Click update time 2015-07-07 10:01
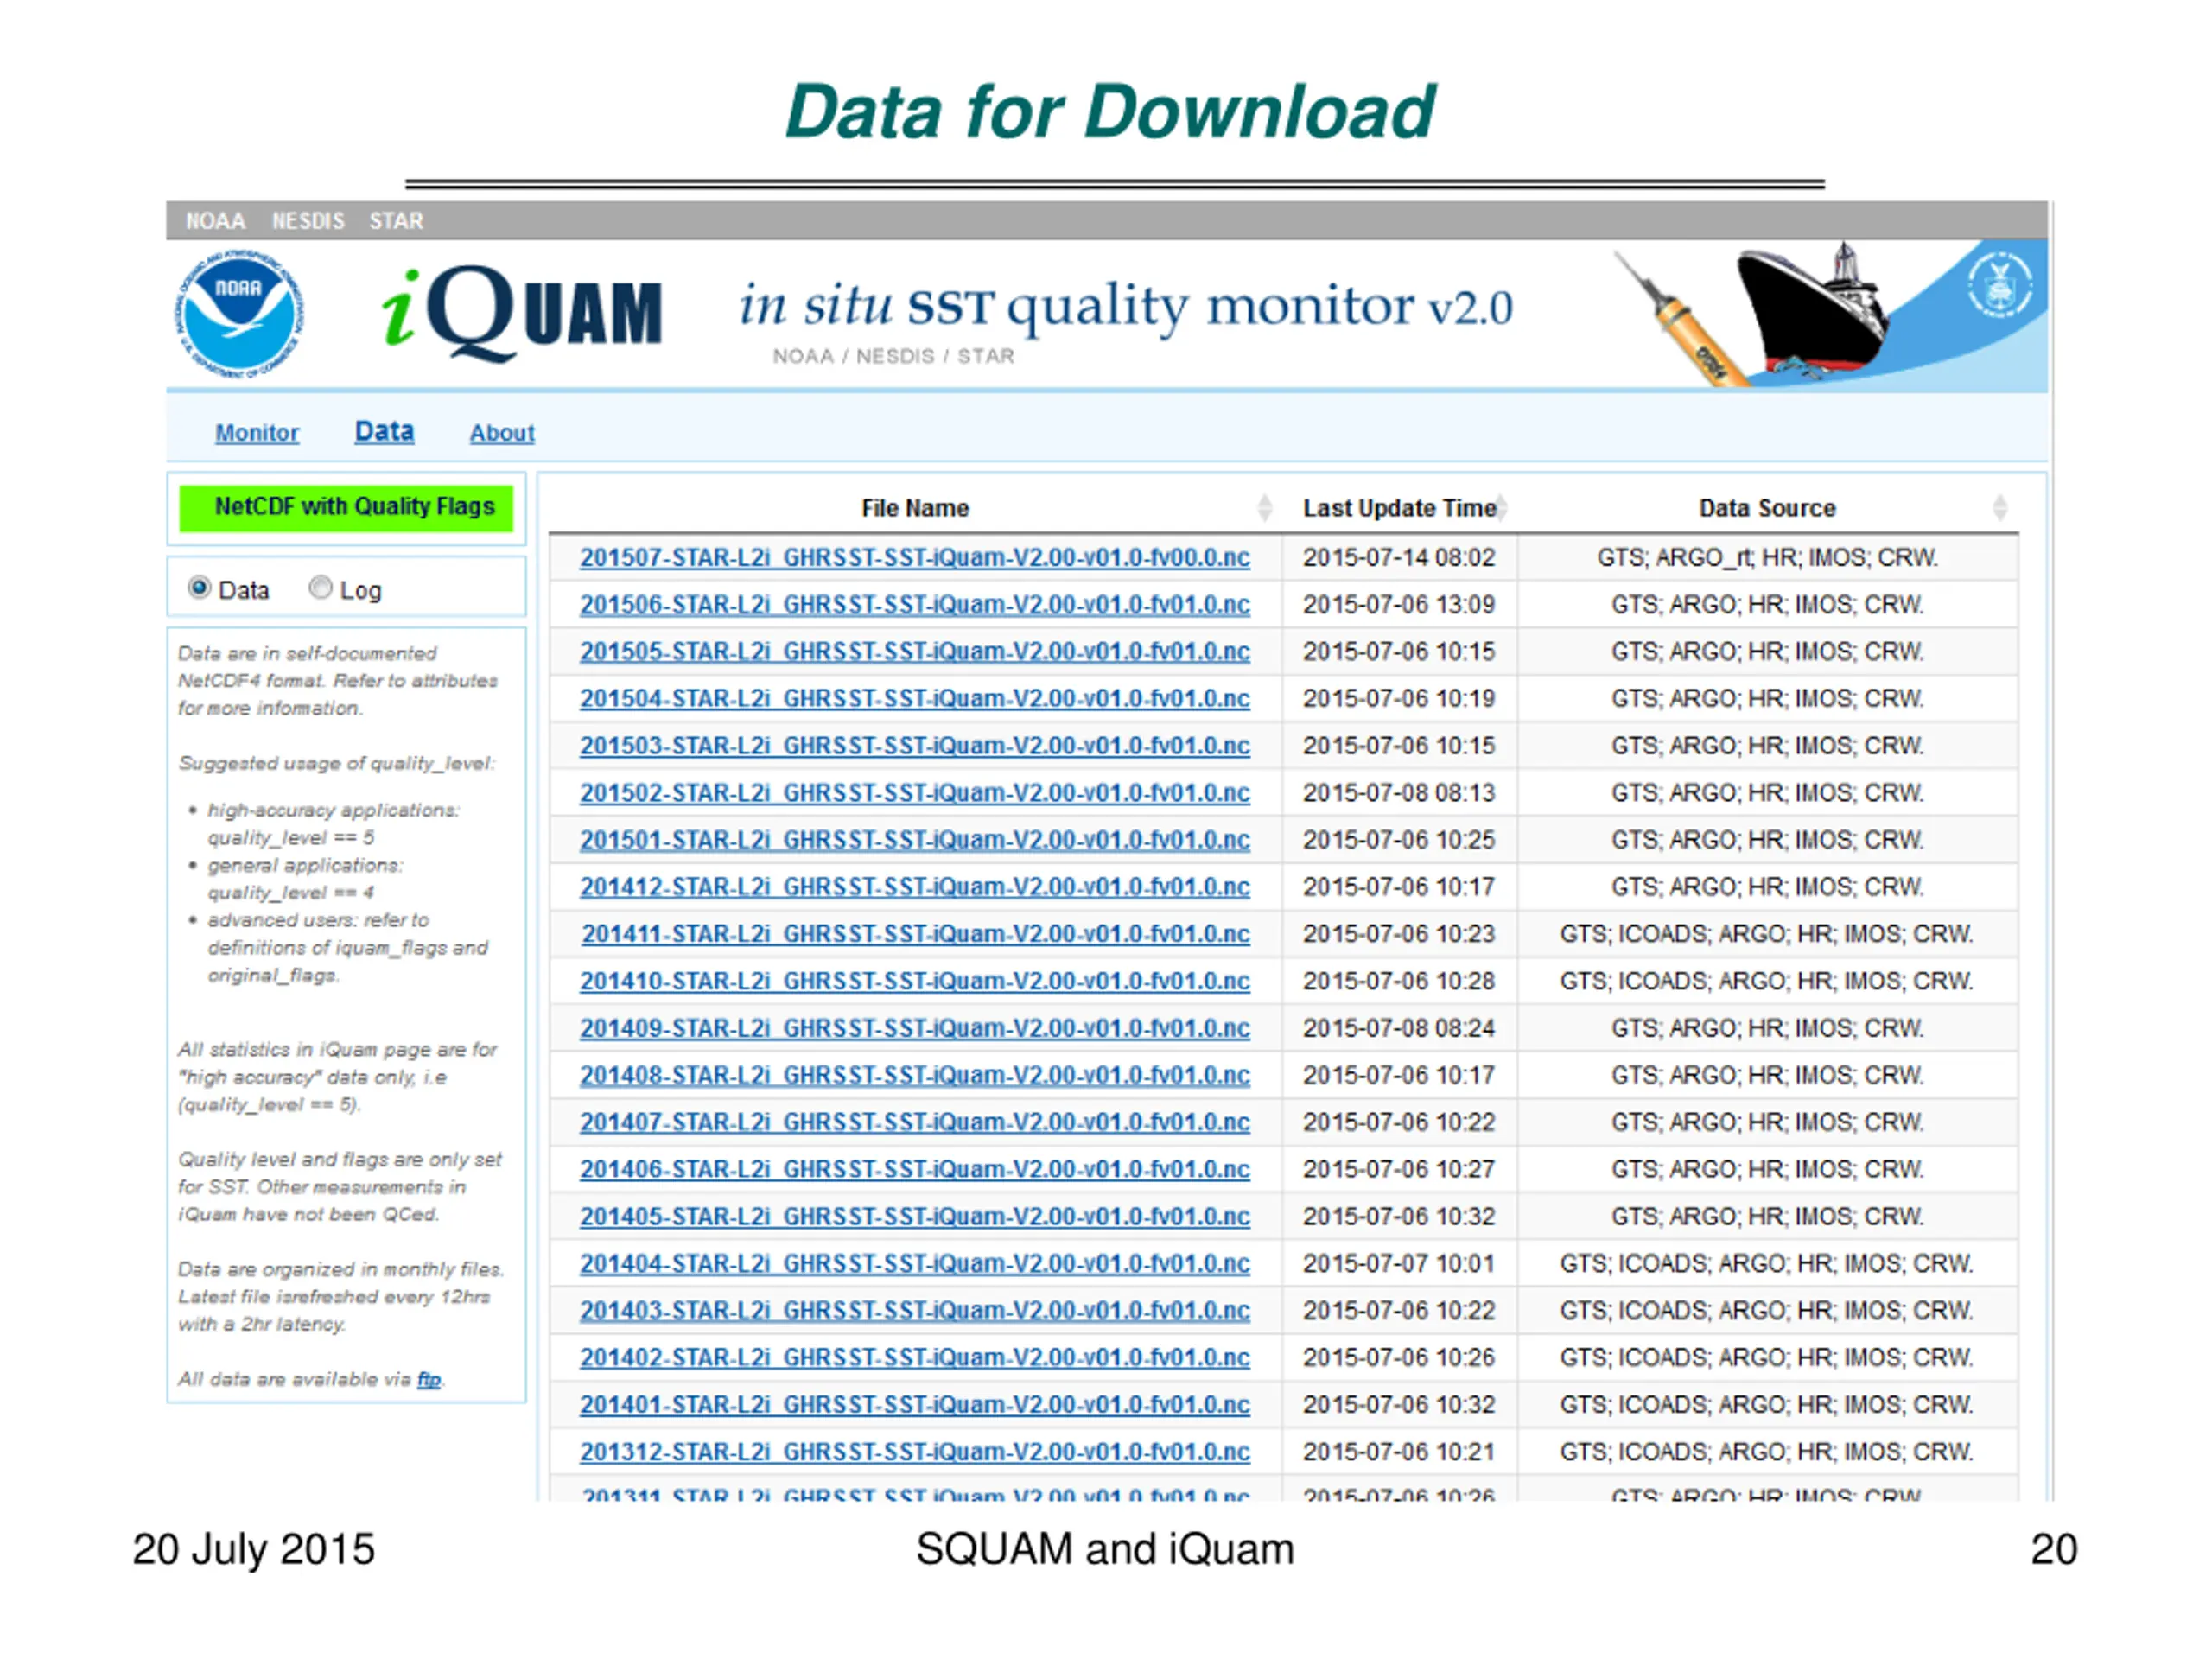2212x1659 pixels. pyautogui.click(x=1399, y=1263)
